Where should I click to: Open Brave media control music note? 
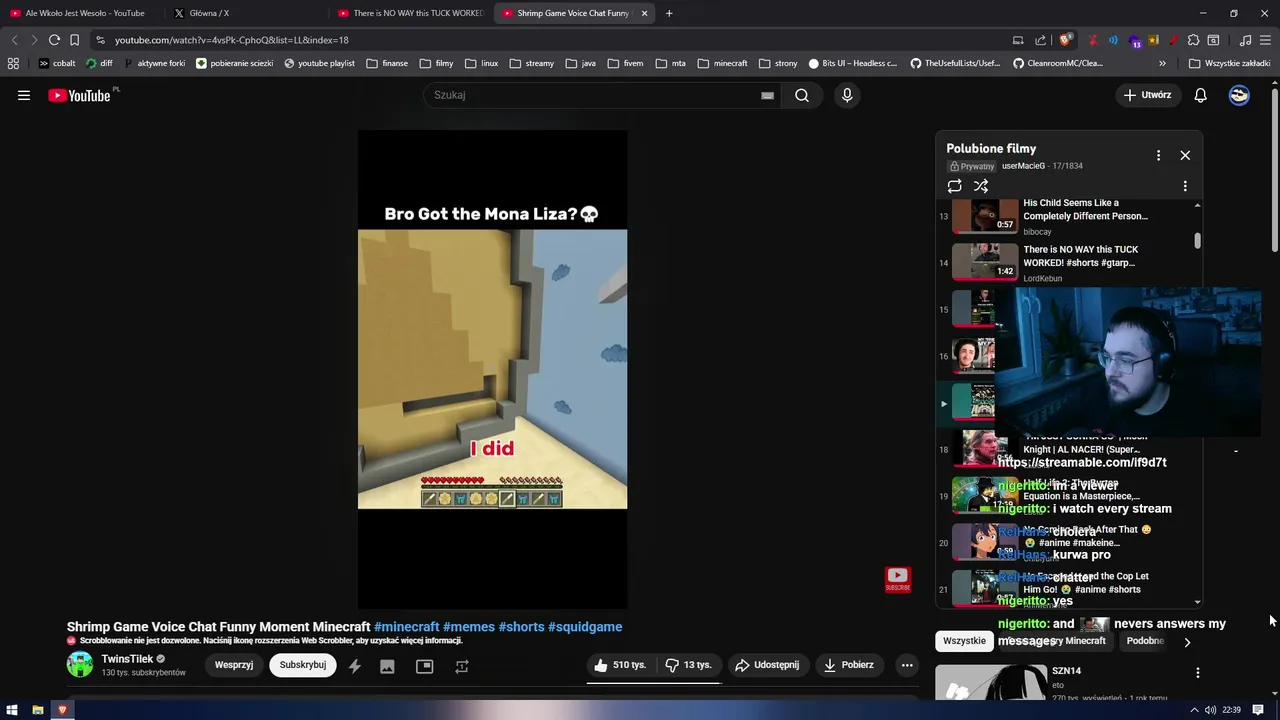pos(1245,40)
